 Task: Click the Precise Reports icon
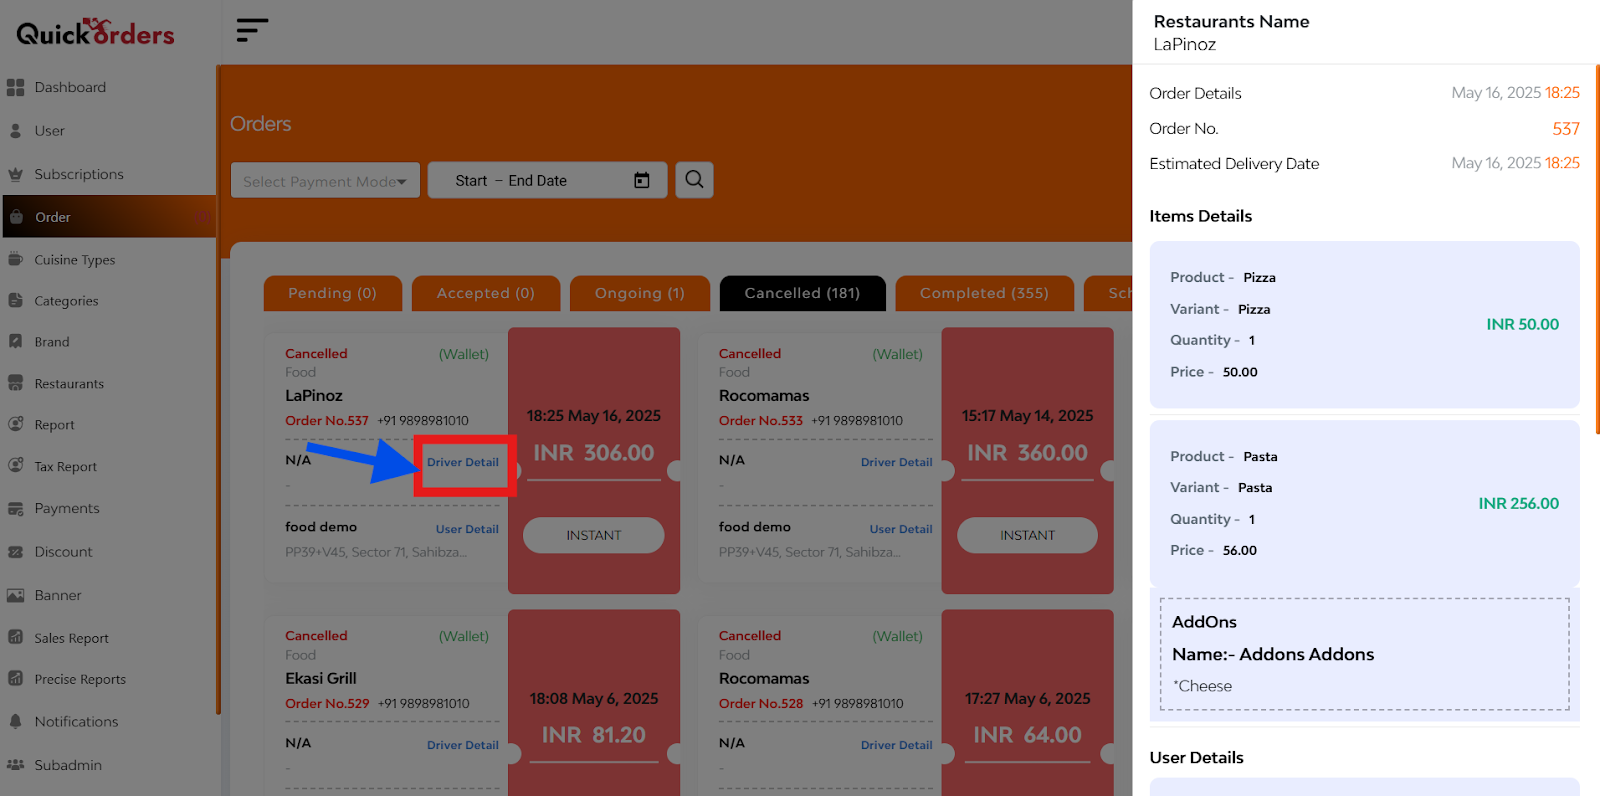point(15,679)
